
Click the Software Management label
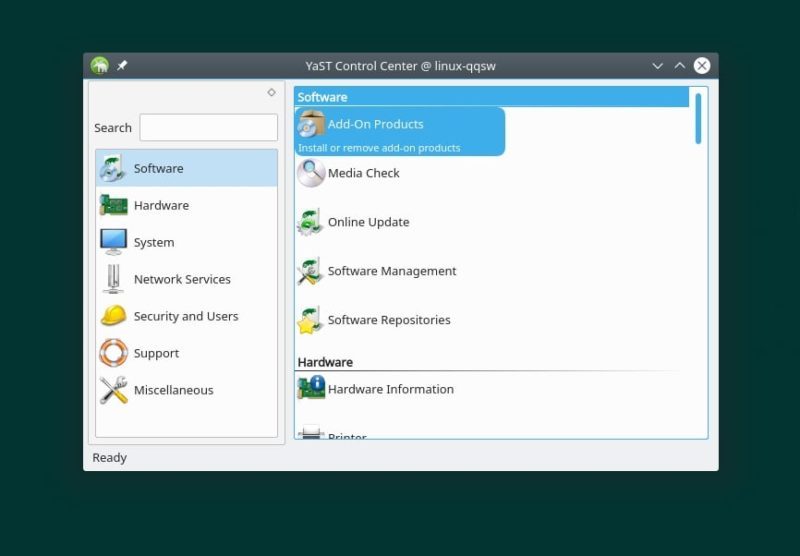tap(392, 271)
